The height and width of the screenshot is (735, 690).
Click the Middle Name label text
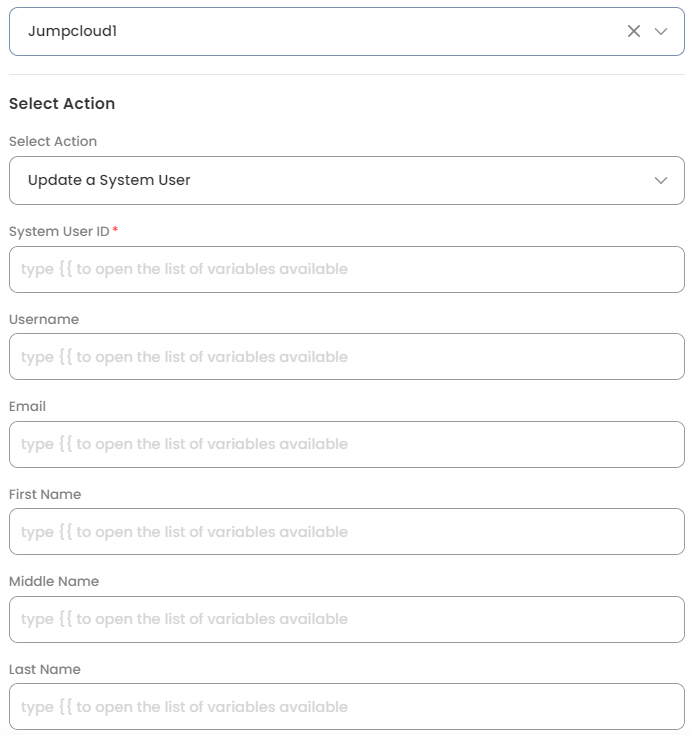[x=54, y=582]
